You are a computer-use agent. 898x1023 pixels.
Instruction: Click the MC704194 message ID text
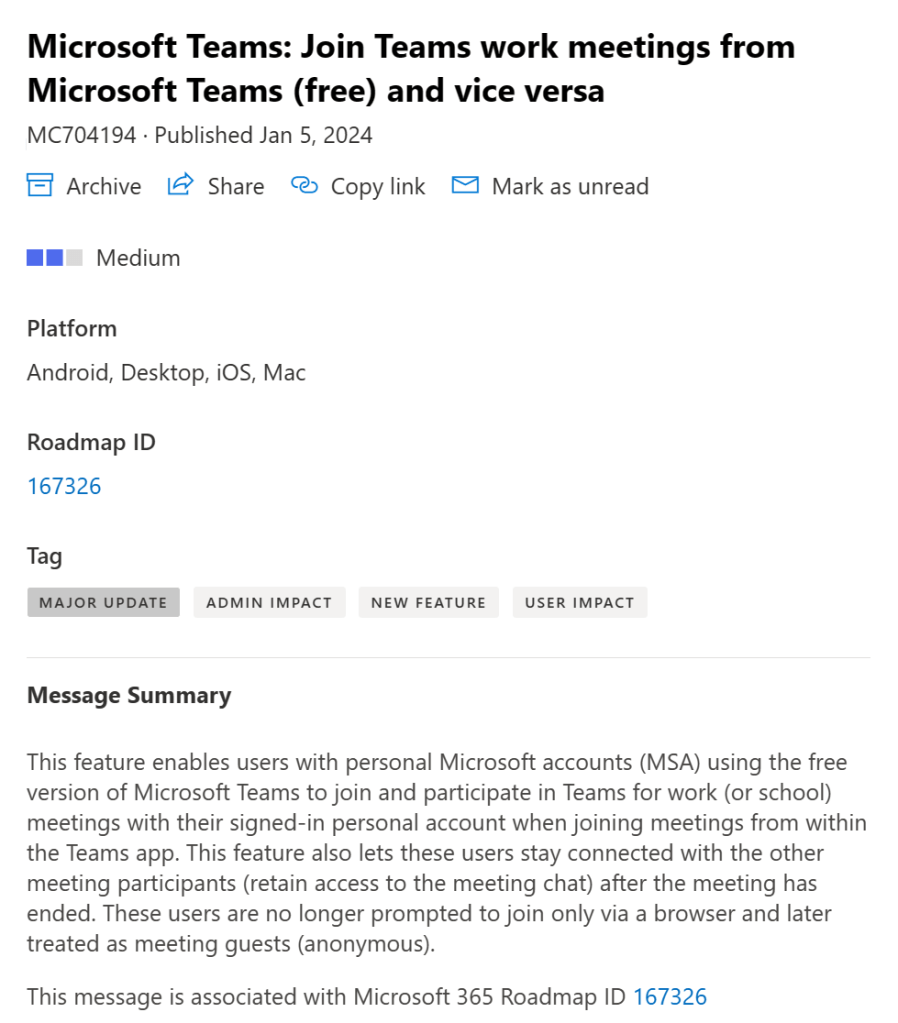(81, 135)
